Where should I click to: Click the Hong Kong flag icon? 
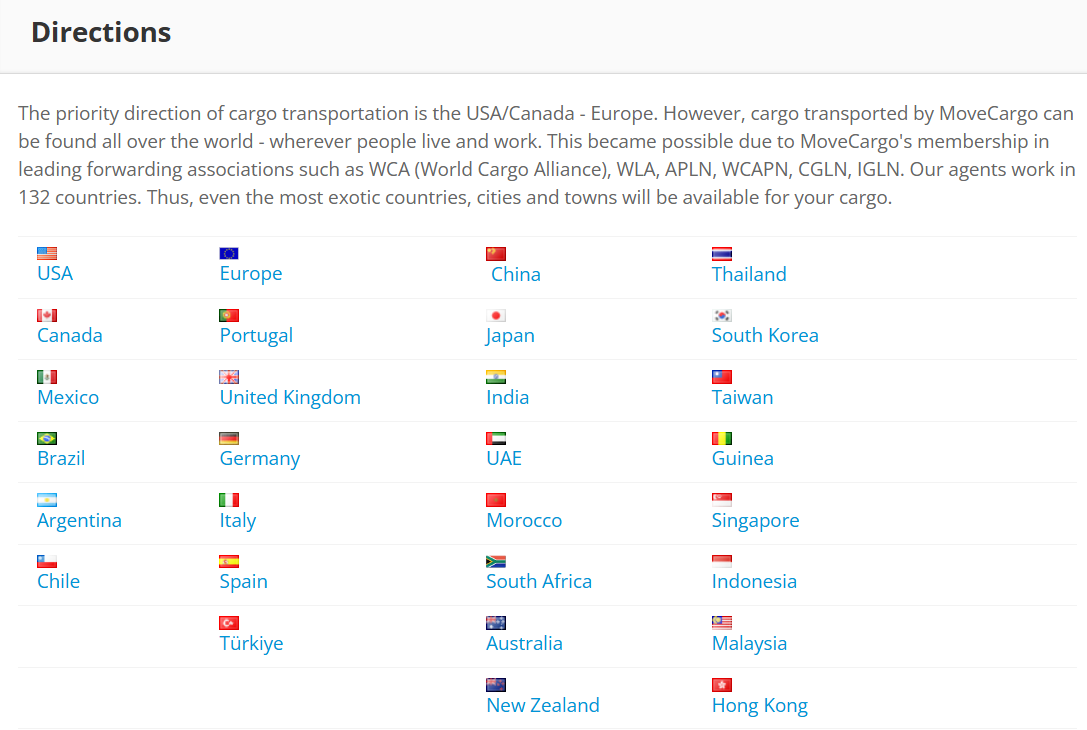(x=722, y=685)
